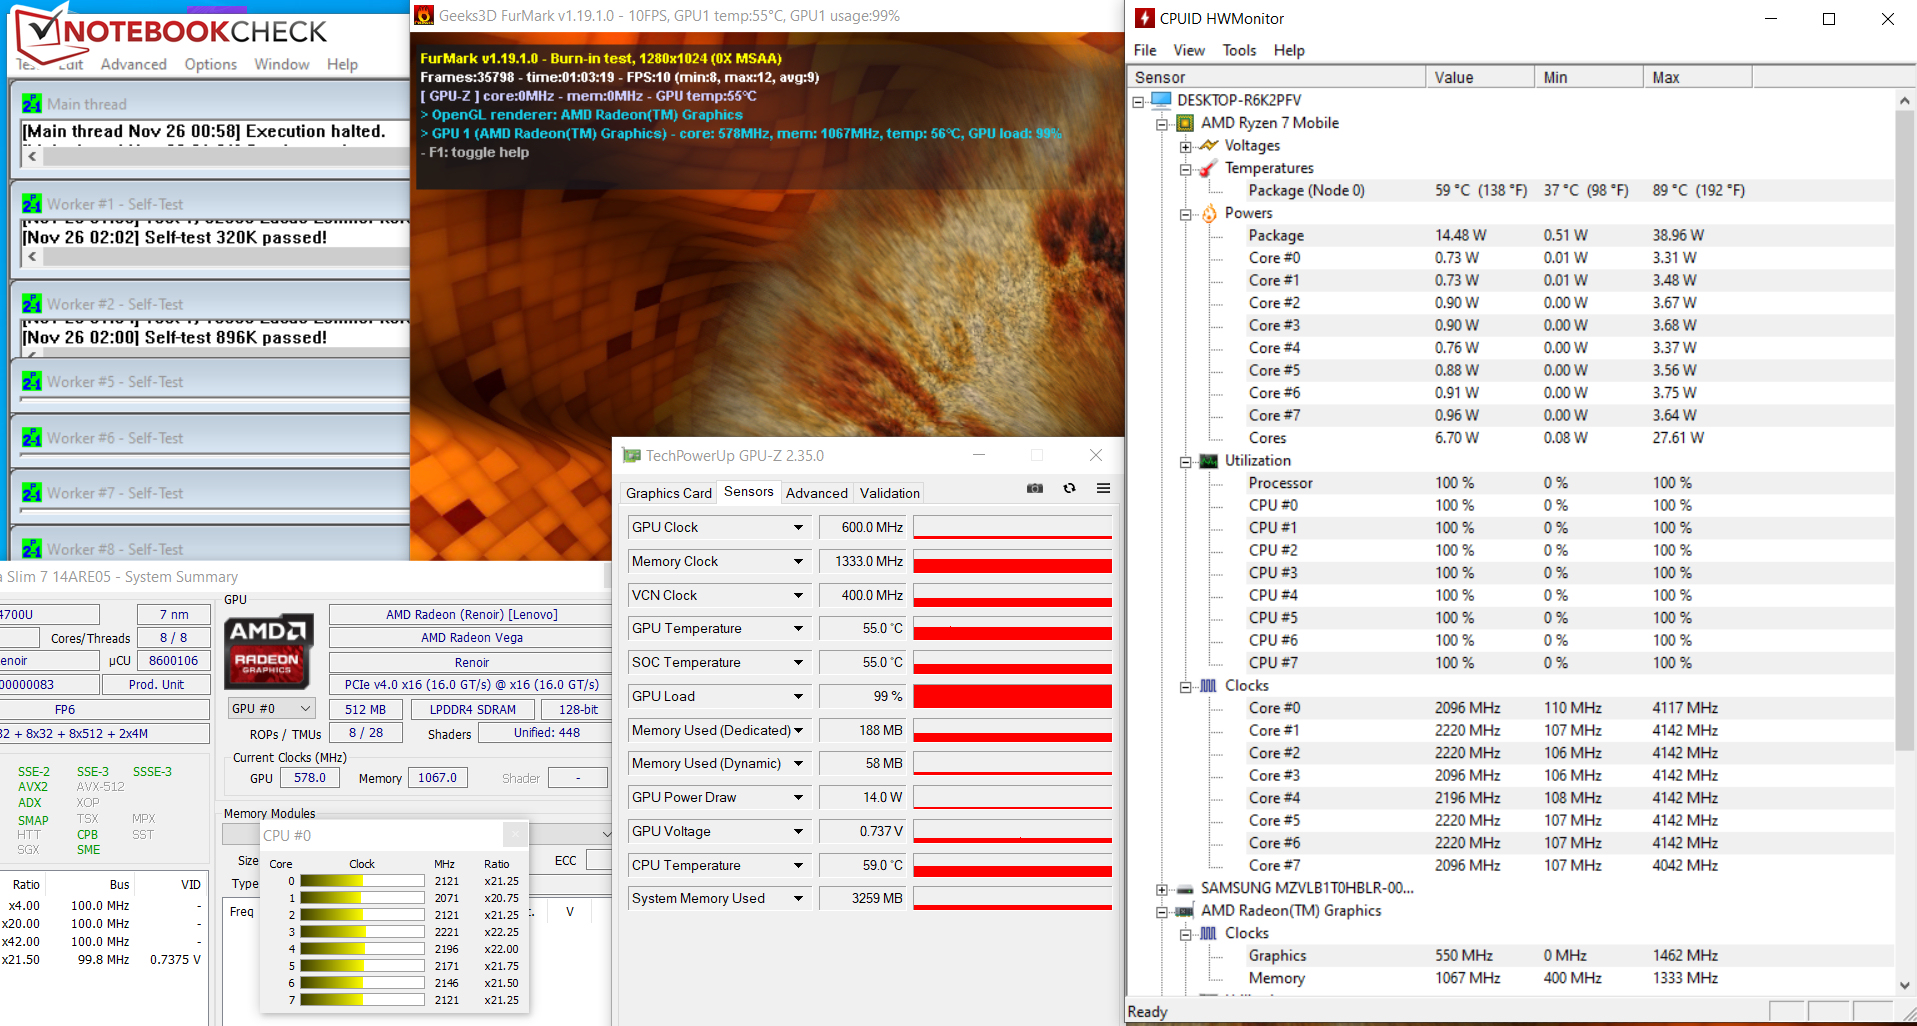Click the Utilization node icon
Image resolution: width=1917 pixels, height=1026 pixels.
pyautogui.click(x=1209, y=461)
